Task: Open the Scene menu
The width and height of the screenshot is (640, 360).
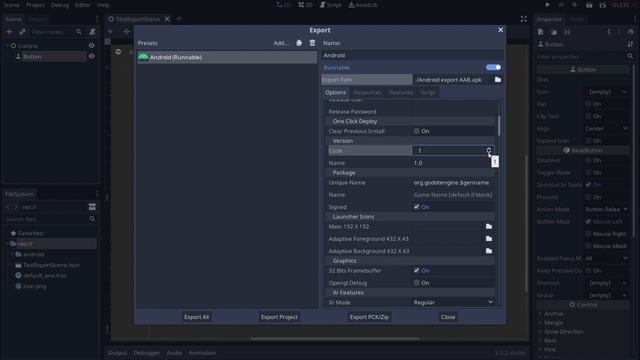Action: tap(11, 5)
